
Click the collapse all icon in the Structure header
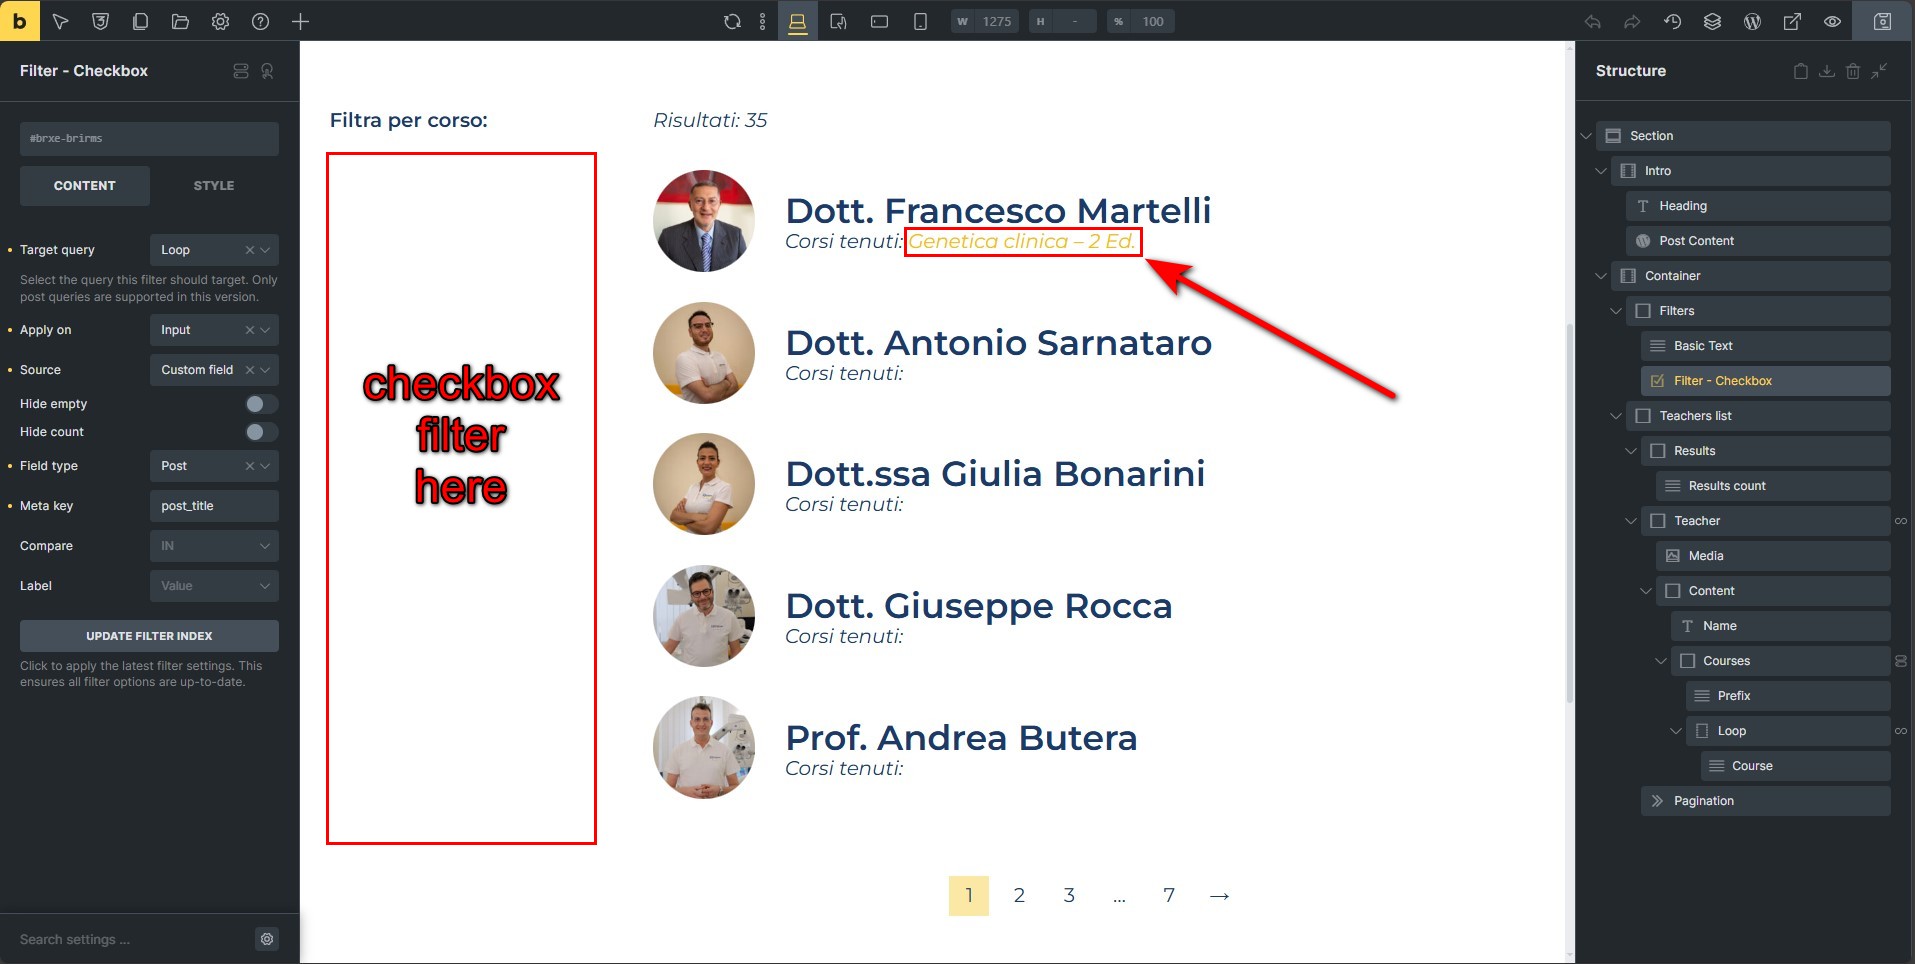1879,71
